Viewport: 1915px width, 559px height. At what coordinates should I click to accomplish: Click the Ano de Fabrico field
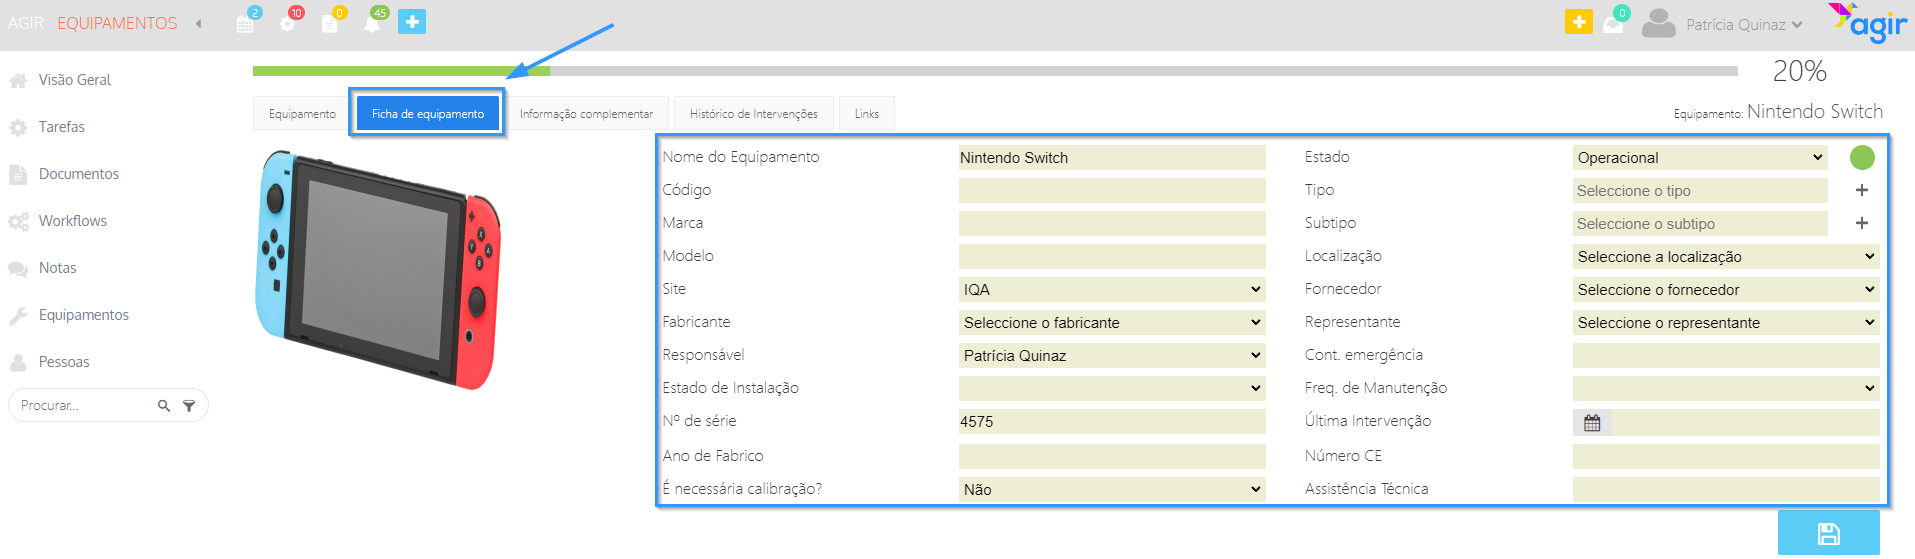[1112, 457]
